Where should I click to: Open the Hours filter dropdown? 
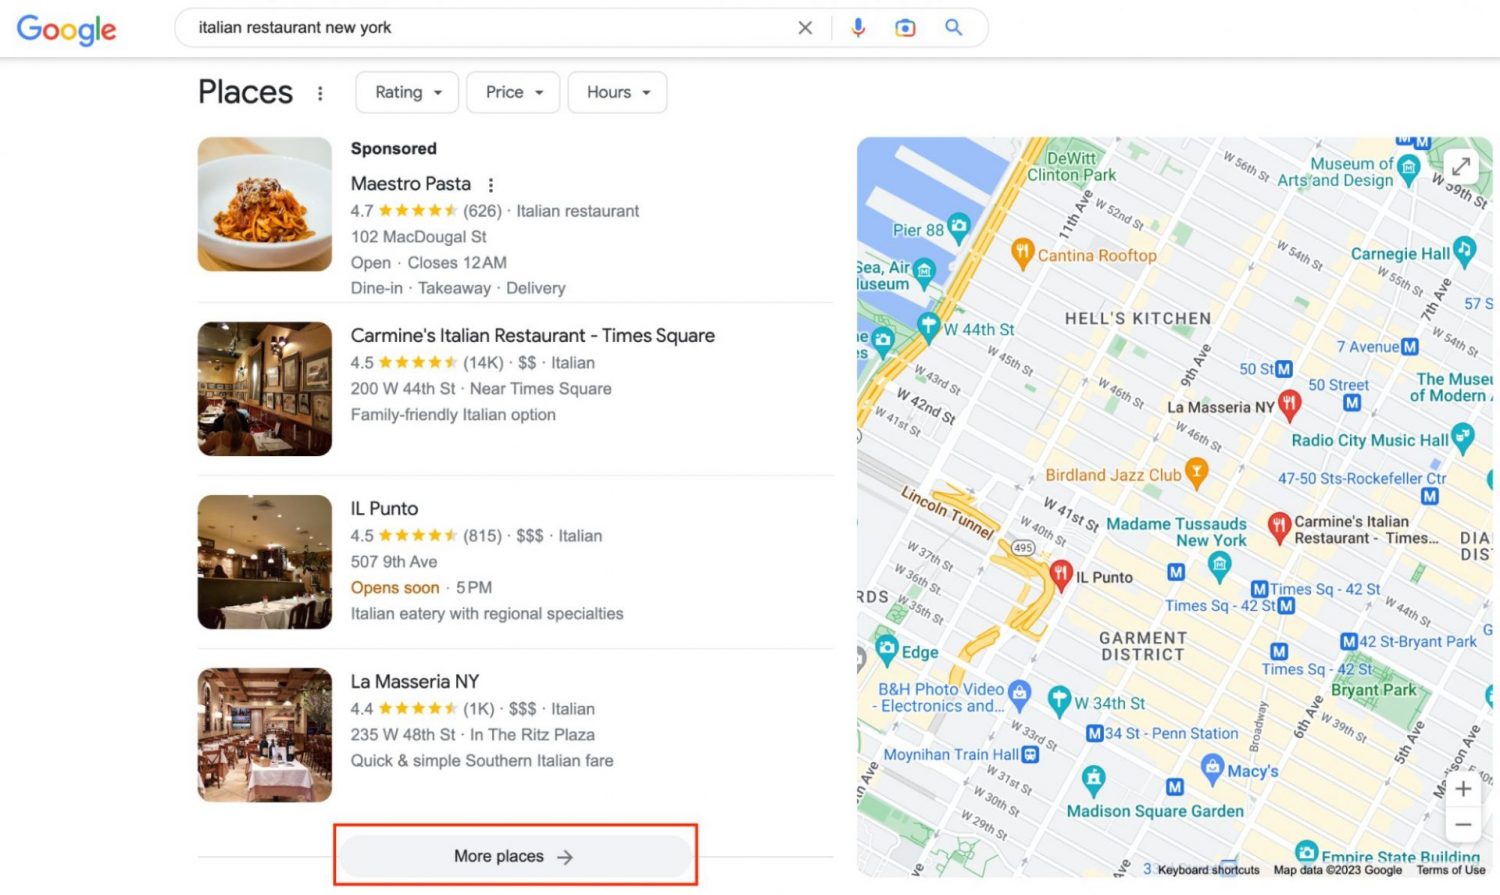617,92
